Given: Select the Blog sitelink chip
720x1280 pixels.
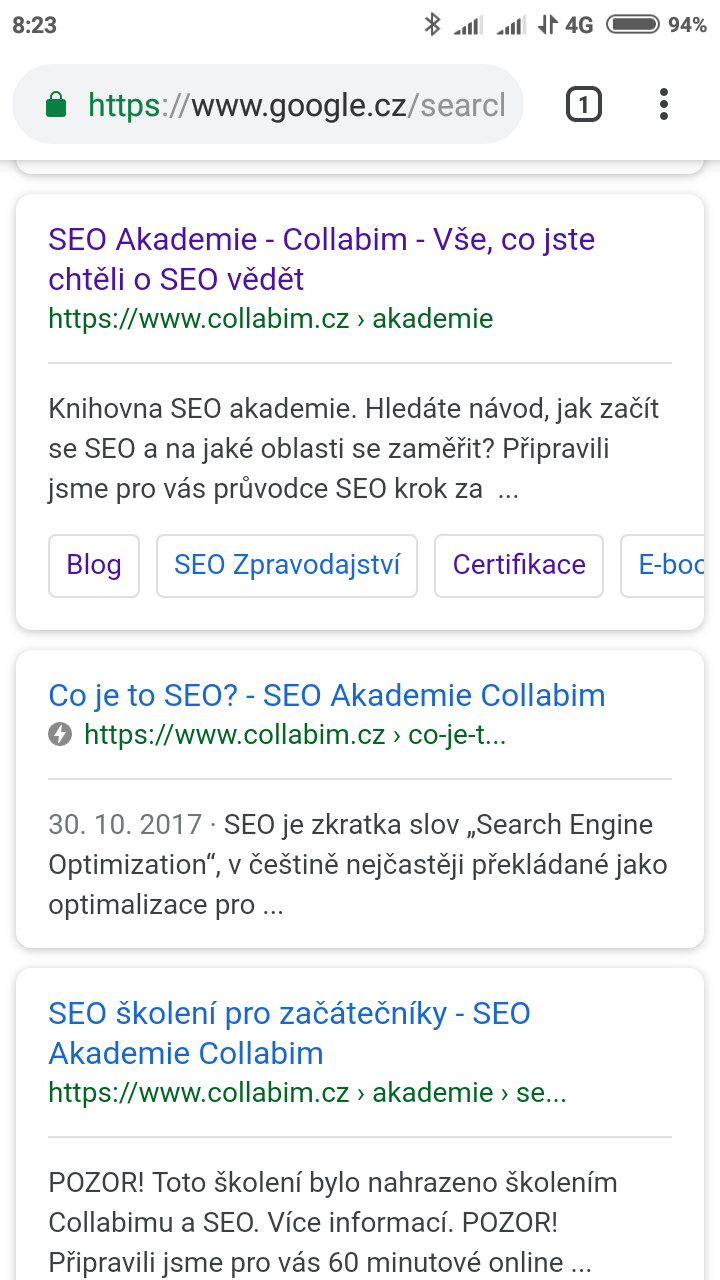Looking at the screenshot, I should tap(94, 565).
